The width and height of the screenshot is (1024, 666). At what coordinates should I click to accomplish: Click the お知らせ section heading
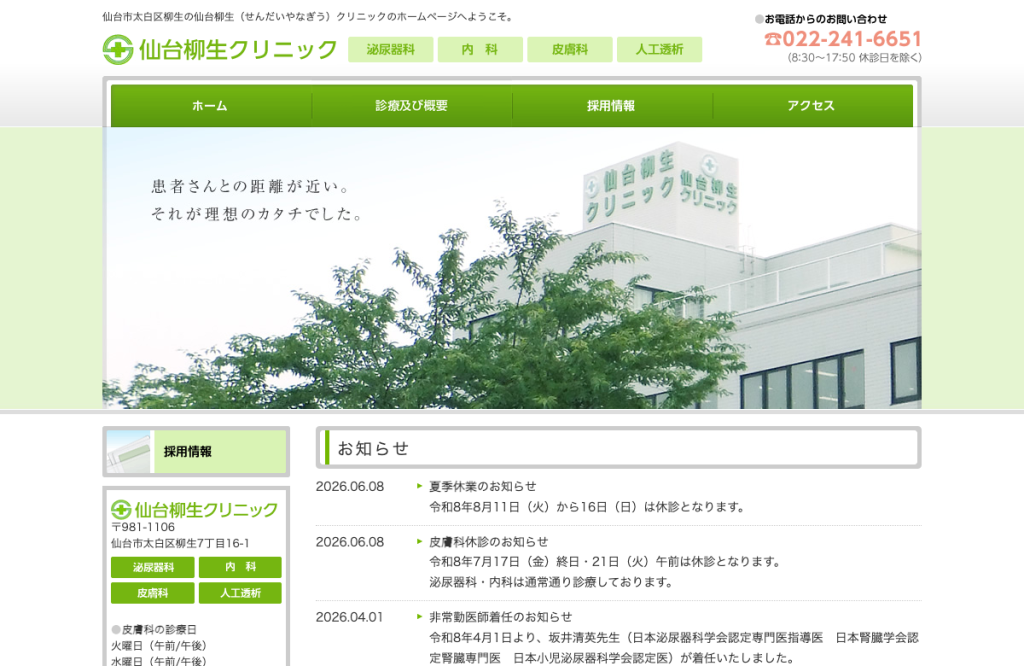point(373,448)
